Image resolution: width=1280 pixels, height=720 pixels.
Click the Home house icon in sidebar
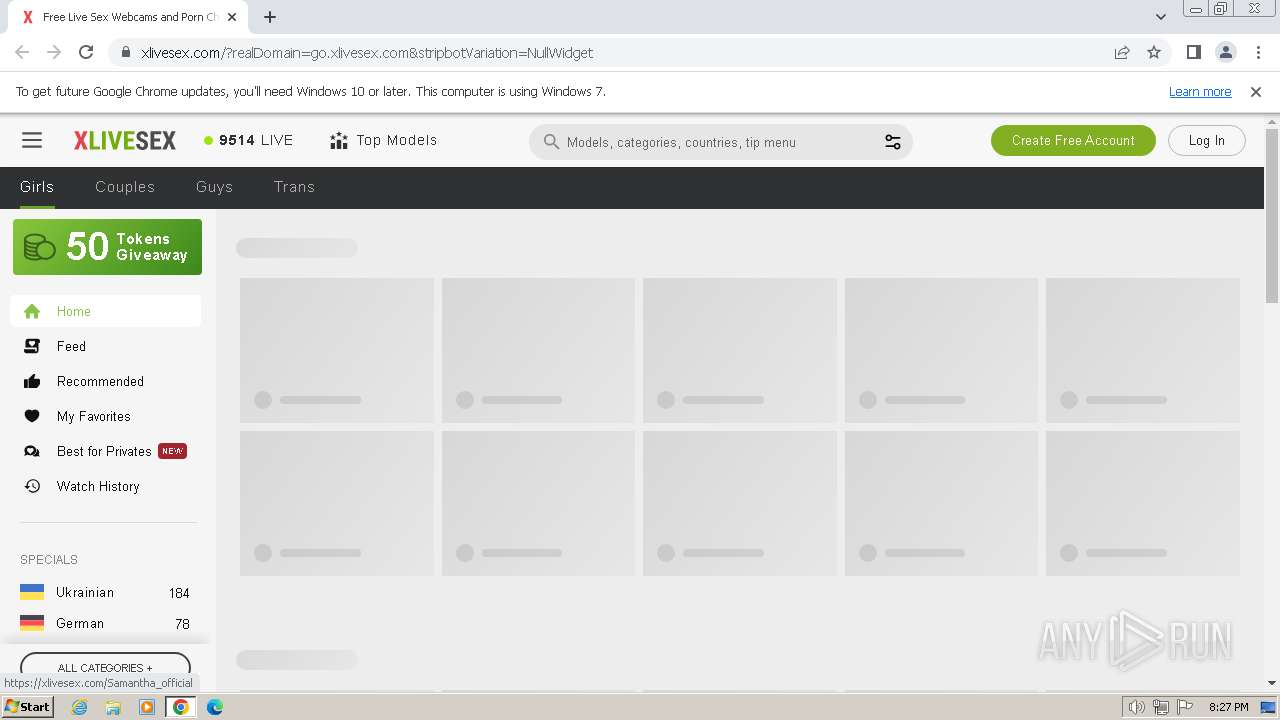coord(32,311)
